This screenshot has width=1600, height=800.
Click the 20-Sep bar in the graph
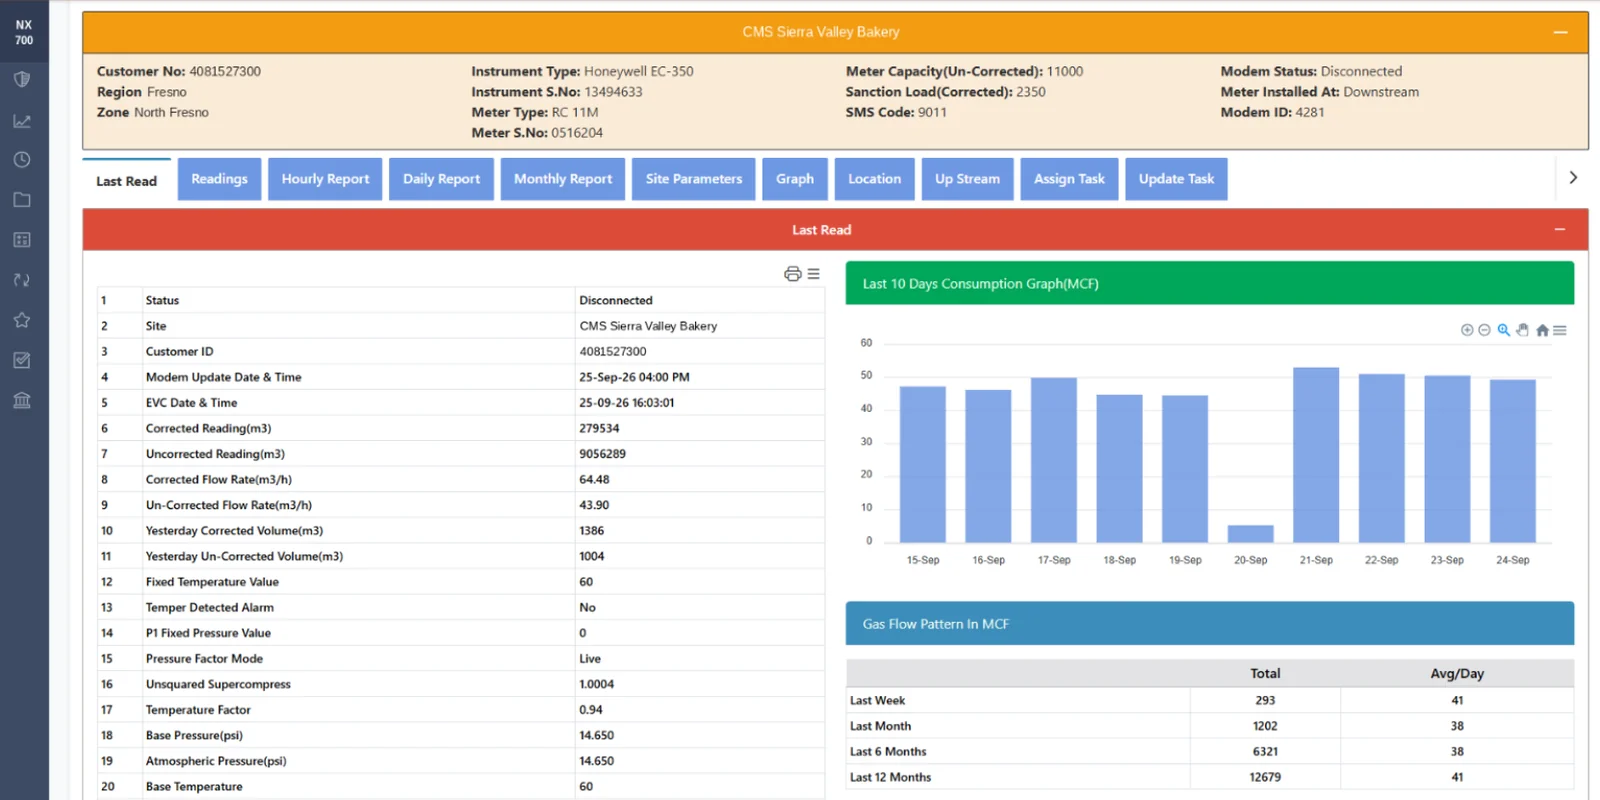tap(1251, 534)
